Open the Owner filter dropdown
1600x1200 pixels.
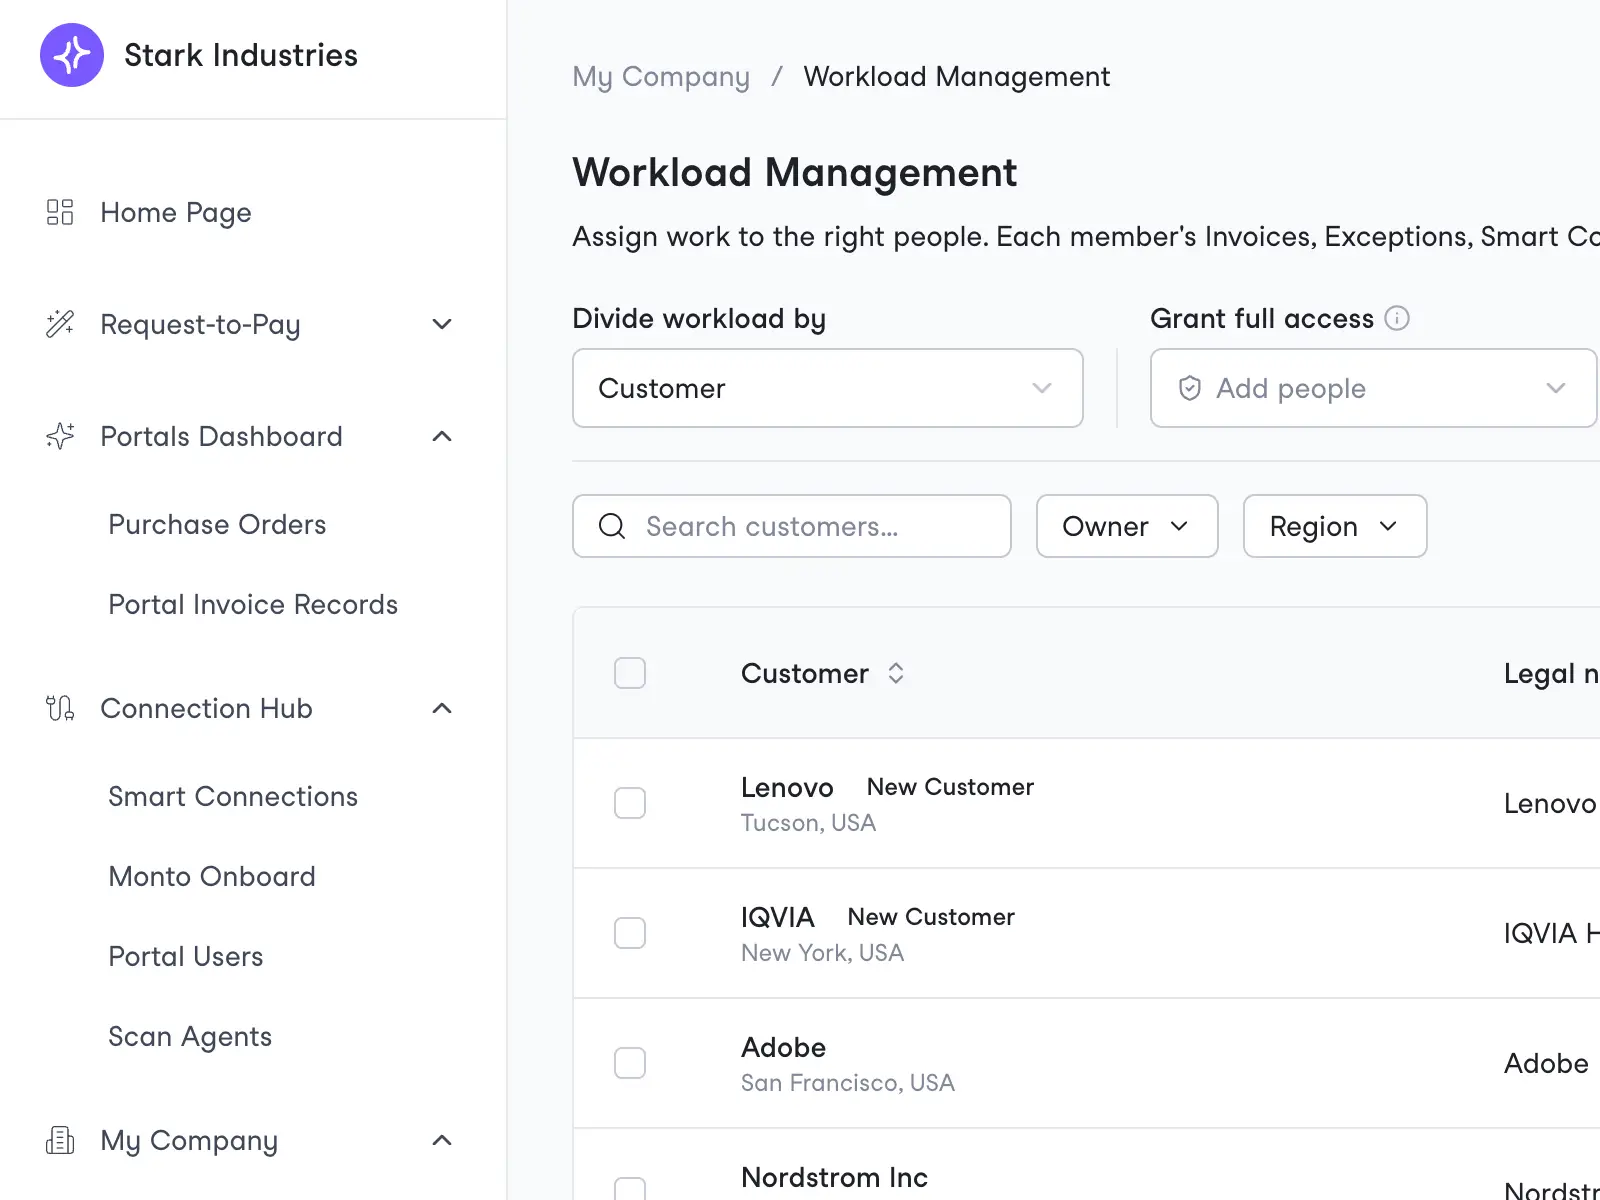point(1127,526)
